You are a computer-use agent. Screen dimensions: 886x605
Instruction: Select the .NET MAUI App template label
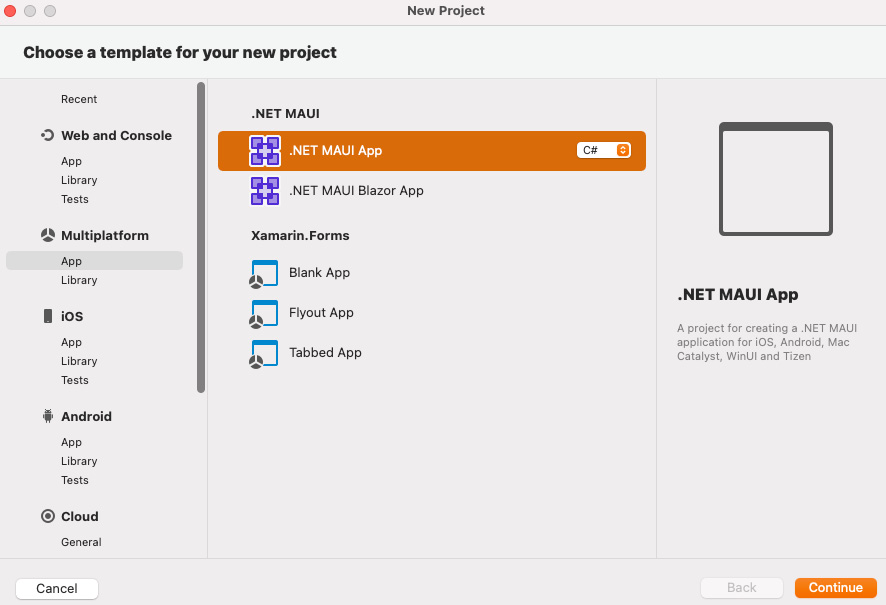click(x=336, y=151)
